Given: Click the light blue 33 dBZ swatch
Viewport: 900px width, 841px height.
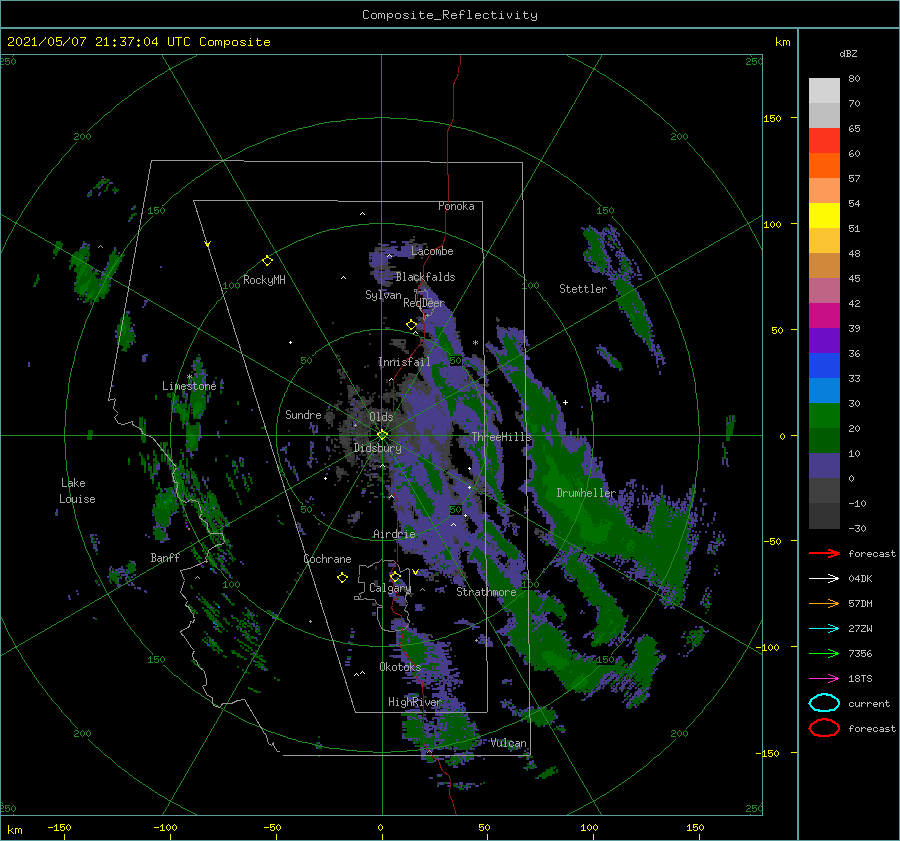Looking at the screenshot, I should click(x=824, y=390).
